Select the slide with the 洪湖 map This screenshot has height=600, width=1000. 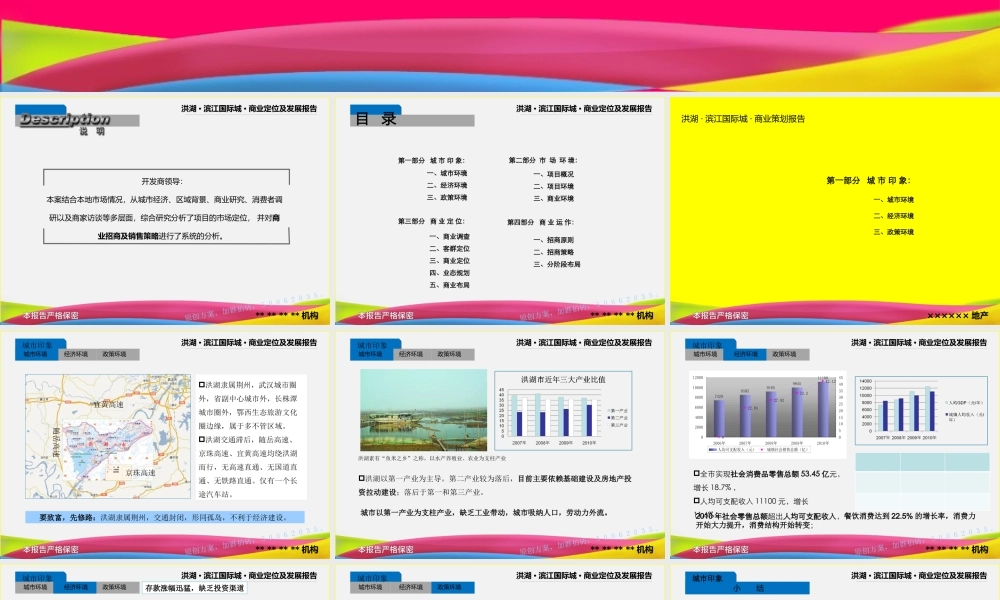pyautogui.click(x=165, y=445)
